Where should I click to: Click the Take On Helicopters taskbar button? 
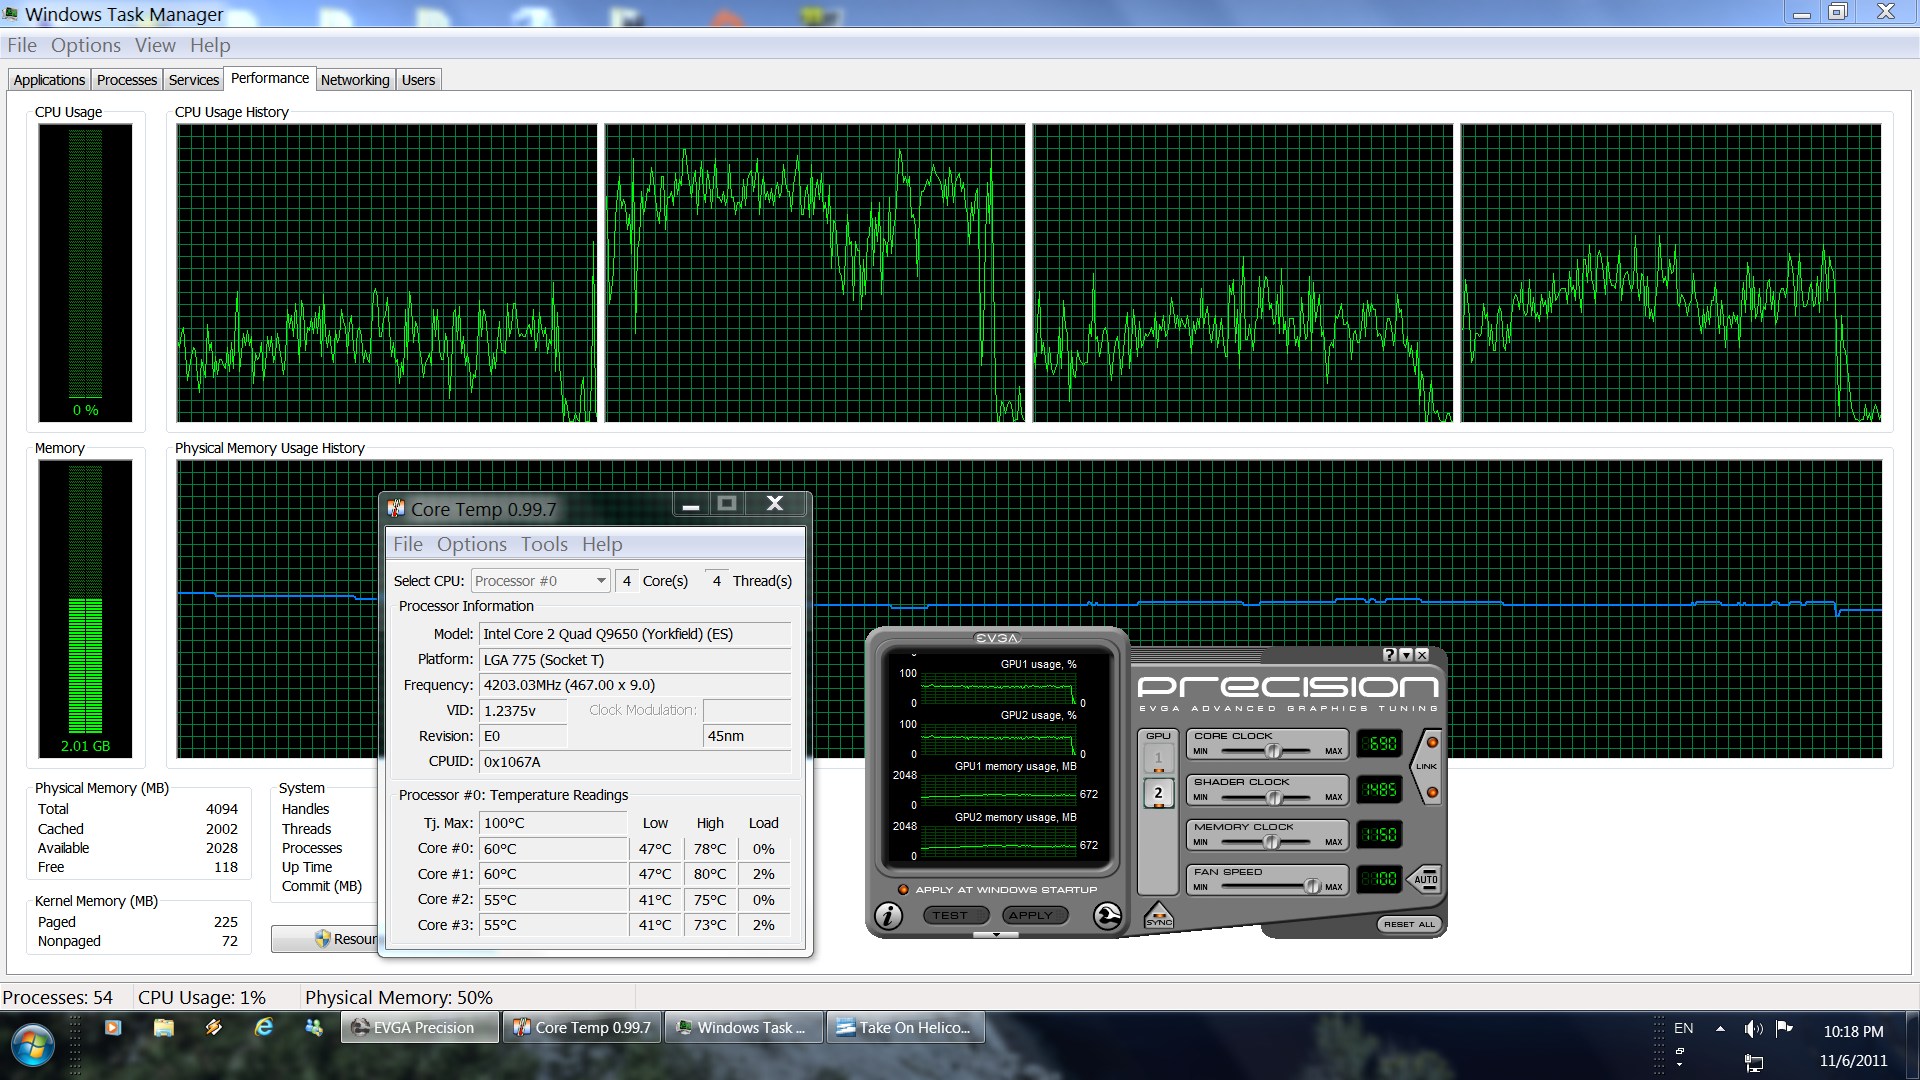pyautogui.click(x=905, y=1027)
